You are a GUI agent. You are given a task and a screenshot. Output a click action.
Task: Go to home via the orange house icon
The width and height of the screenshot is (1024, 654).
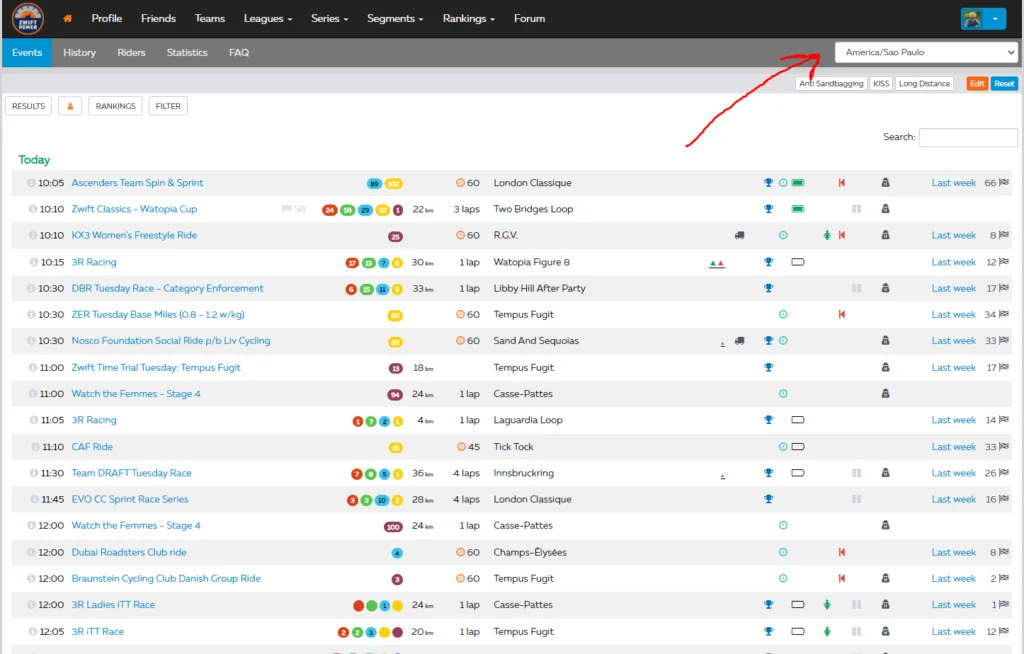point(67,18)
